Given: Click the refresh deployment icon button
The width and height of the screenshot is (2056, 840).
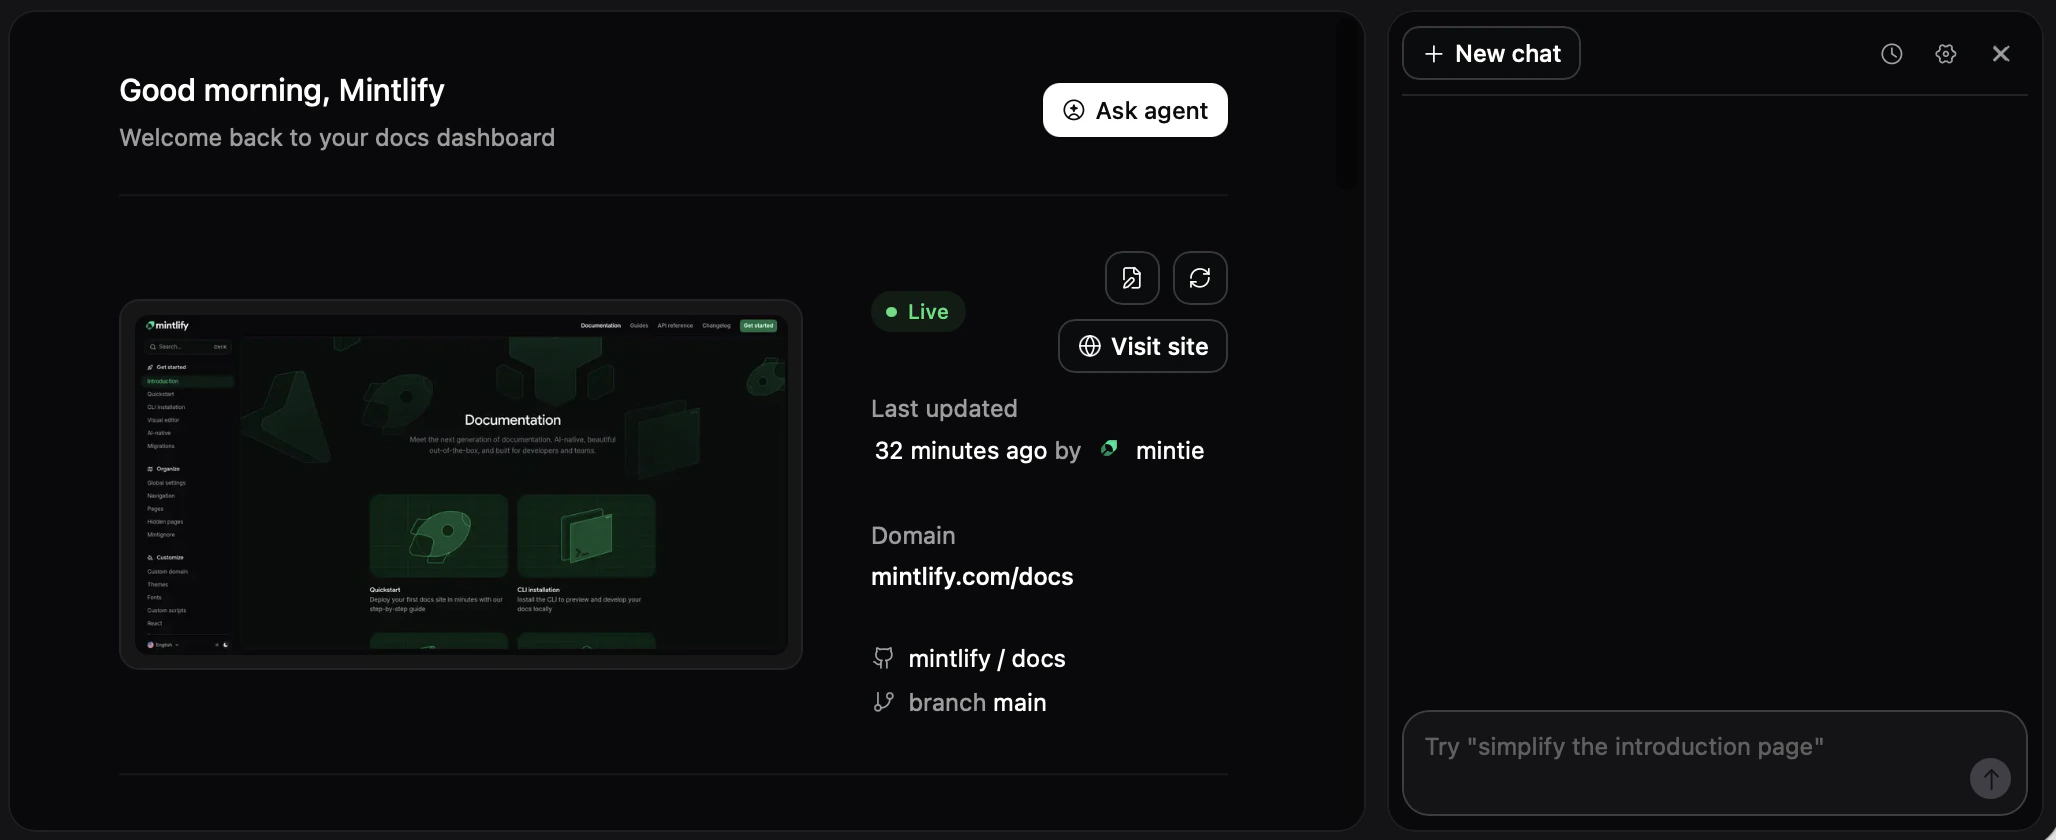Looking at the screenshot, I should 1200,278.
